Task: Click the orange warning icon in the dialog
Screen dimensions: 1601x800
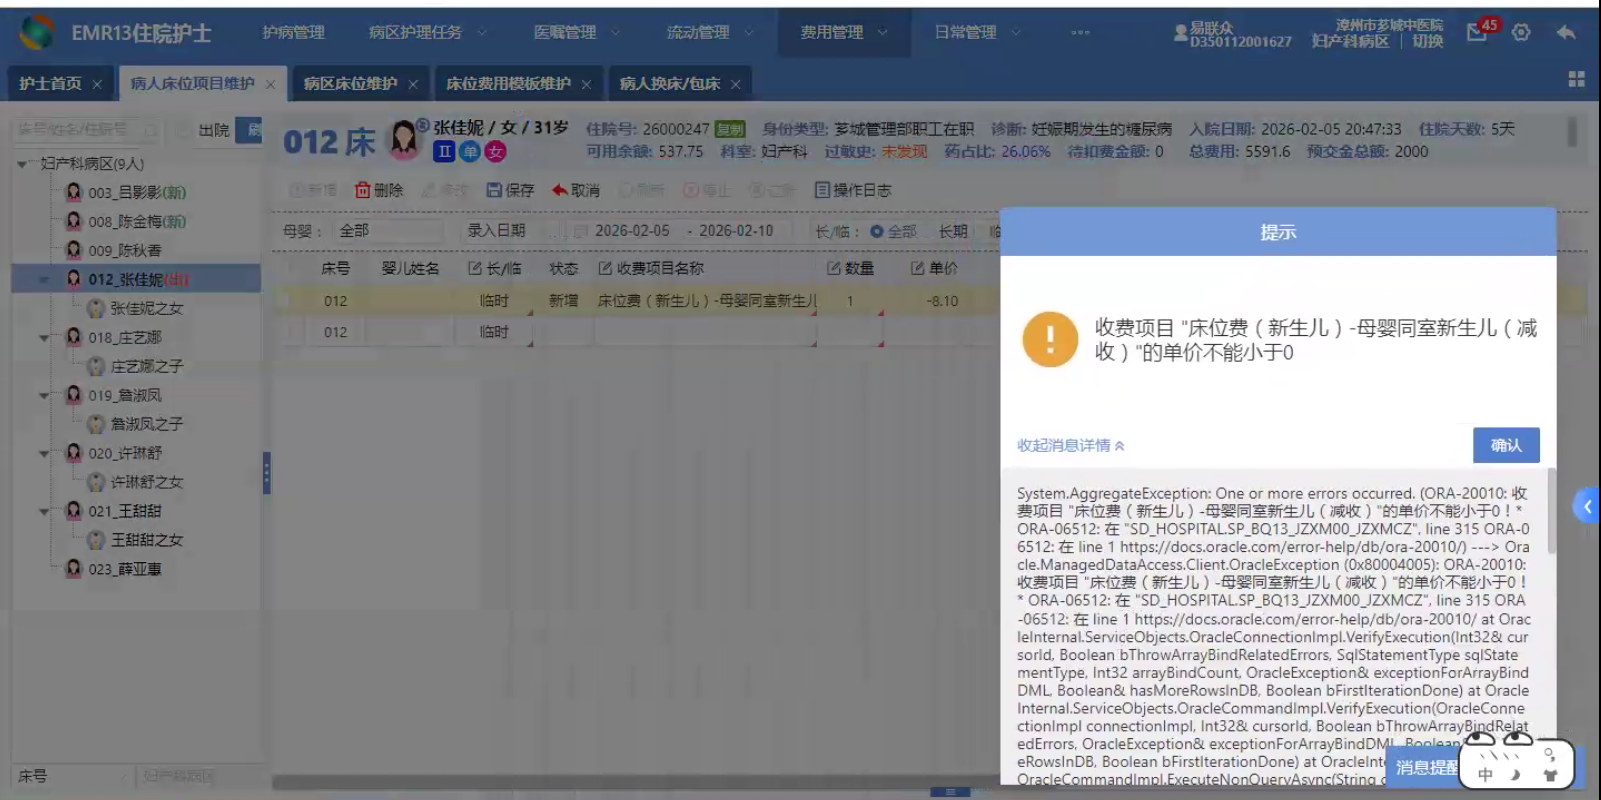Action: [1050, 339]
